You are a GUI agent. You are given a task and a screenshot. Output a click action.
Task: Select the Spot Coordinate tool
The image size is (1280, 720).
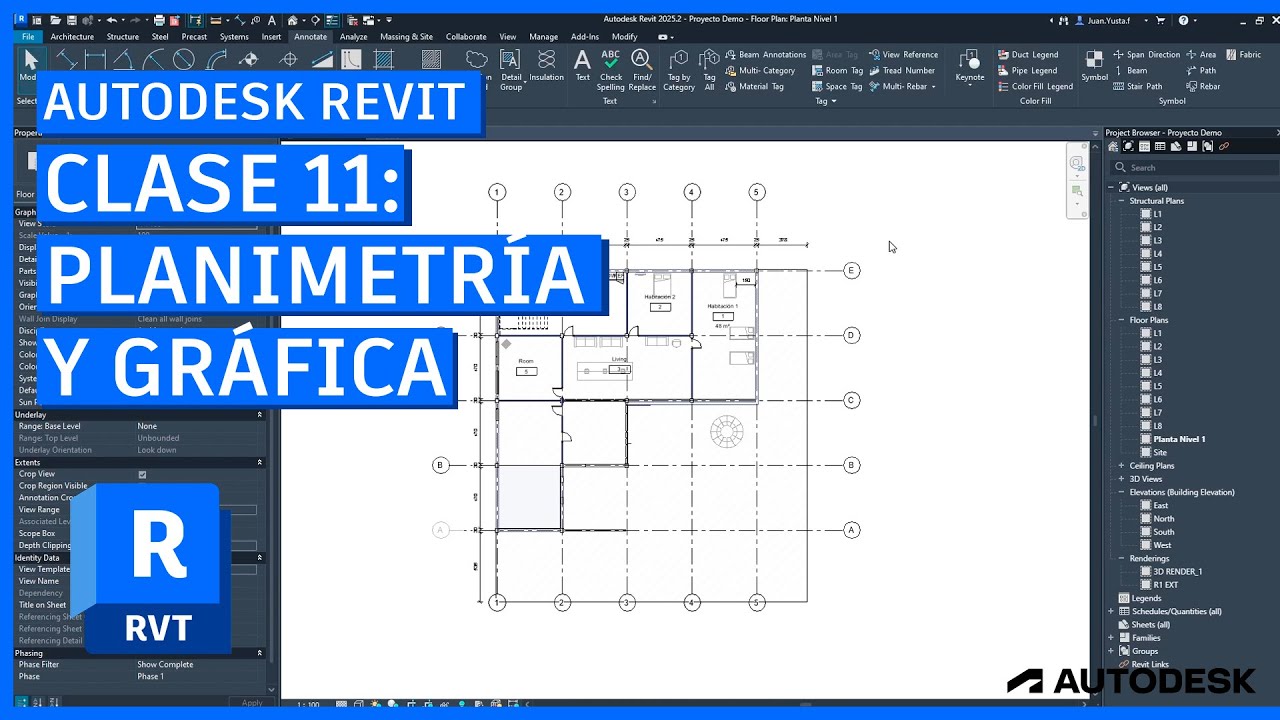point(288,59)
